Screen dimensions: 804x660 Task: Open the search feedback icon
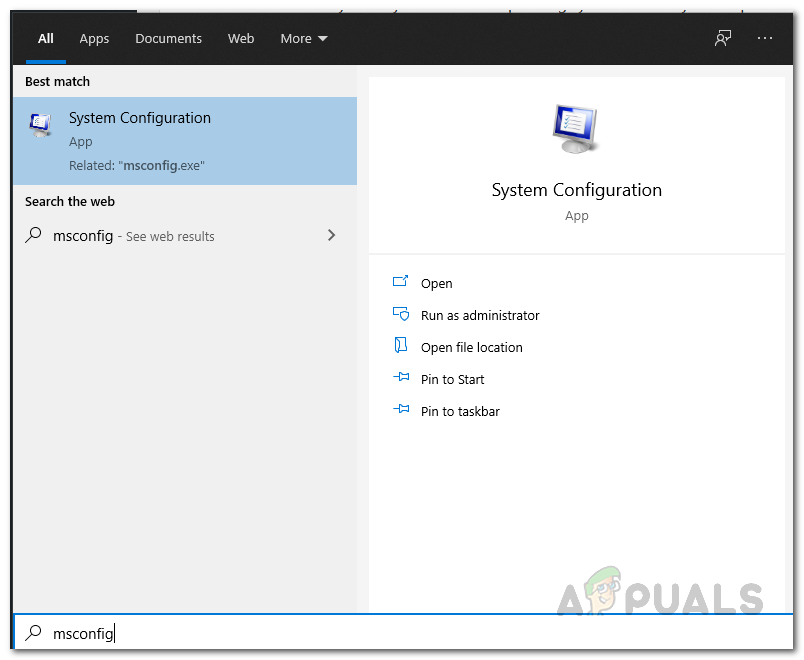[723, 38]
